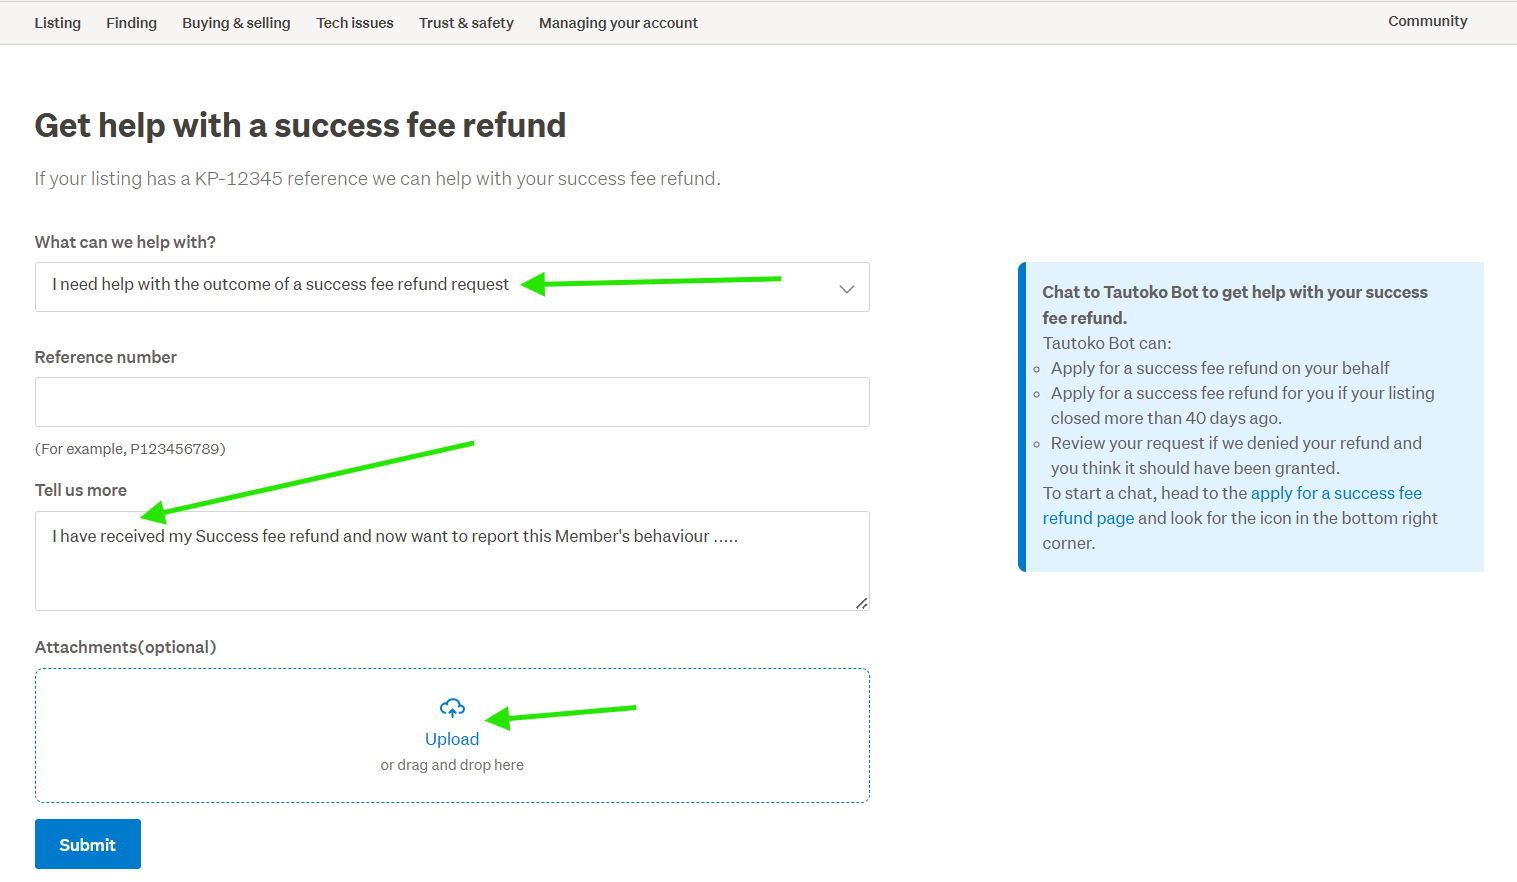Screen dimensions: 1517x882
Task: Open the Finding menu
Action: click(132, 23)
